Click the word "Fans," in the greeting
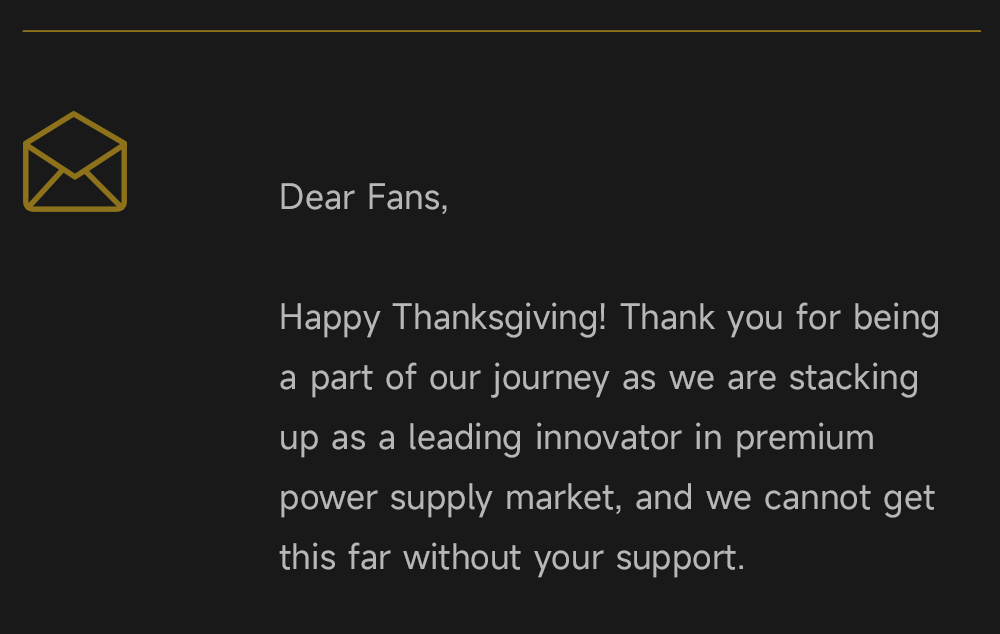The height and width of the screenshot is (634, 1000). click(x=407, y=197)
